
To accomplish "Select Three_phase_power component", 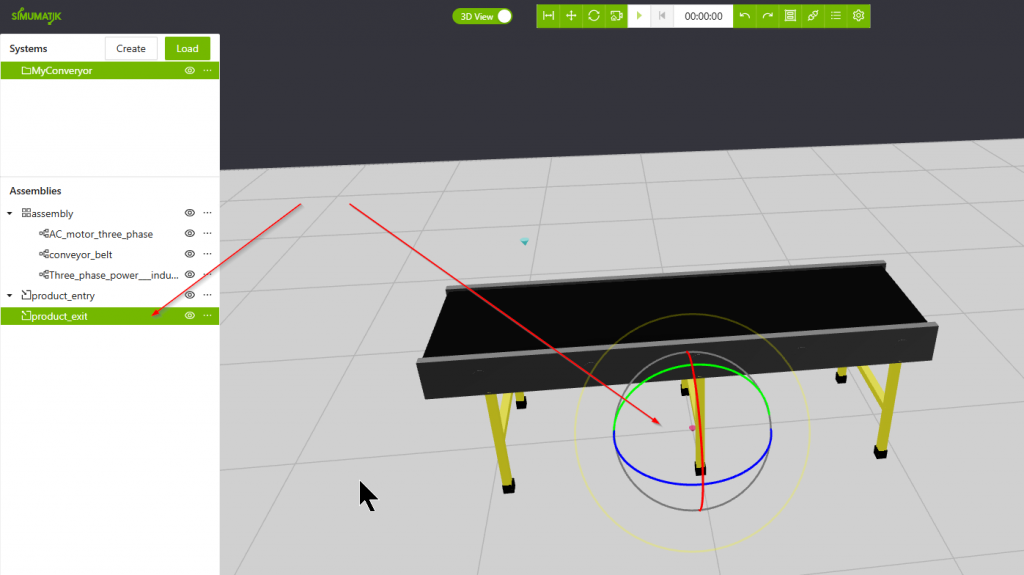I will click(114, 275).
